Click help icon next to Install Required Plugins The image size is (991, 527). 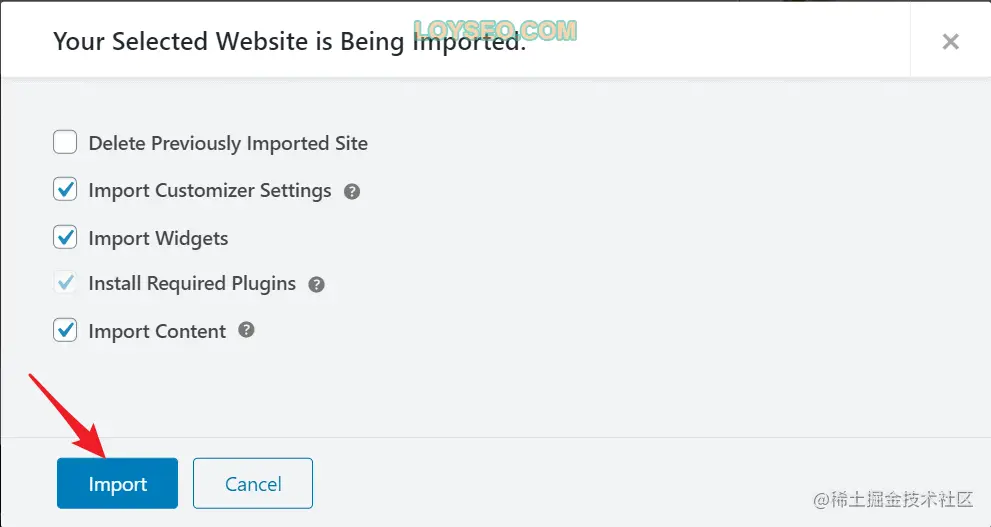(x=316, y=284)
